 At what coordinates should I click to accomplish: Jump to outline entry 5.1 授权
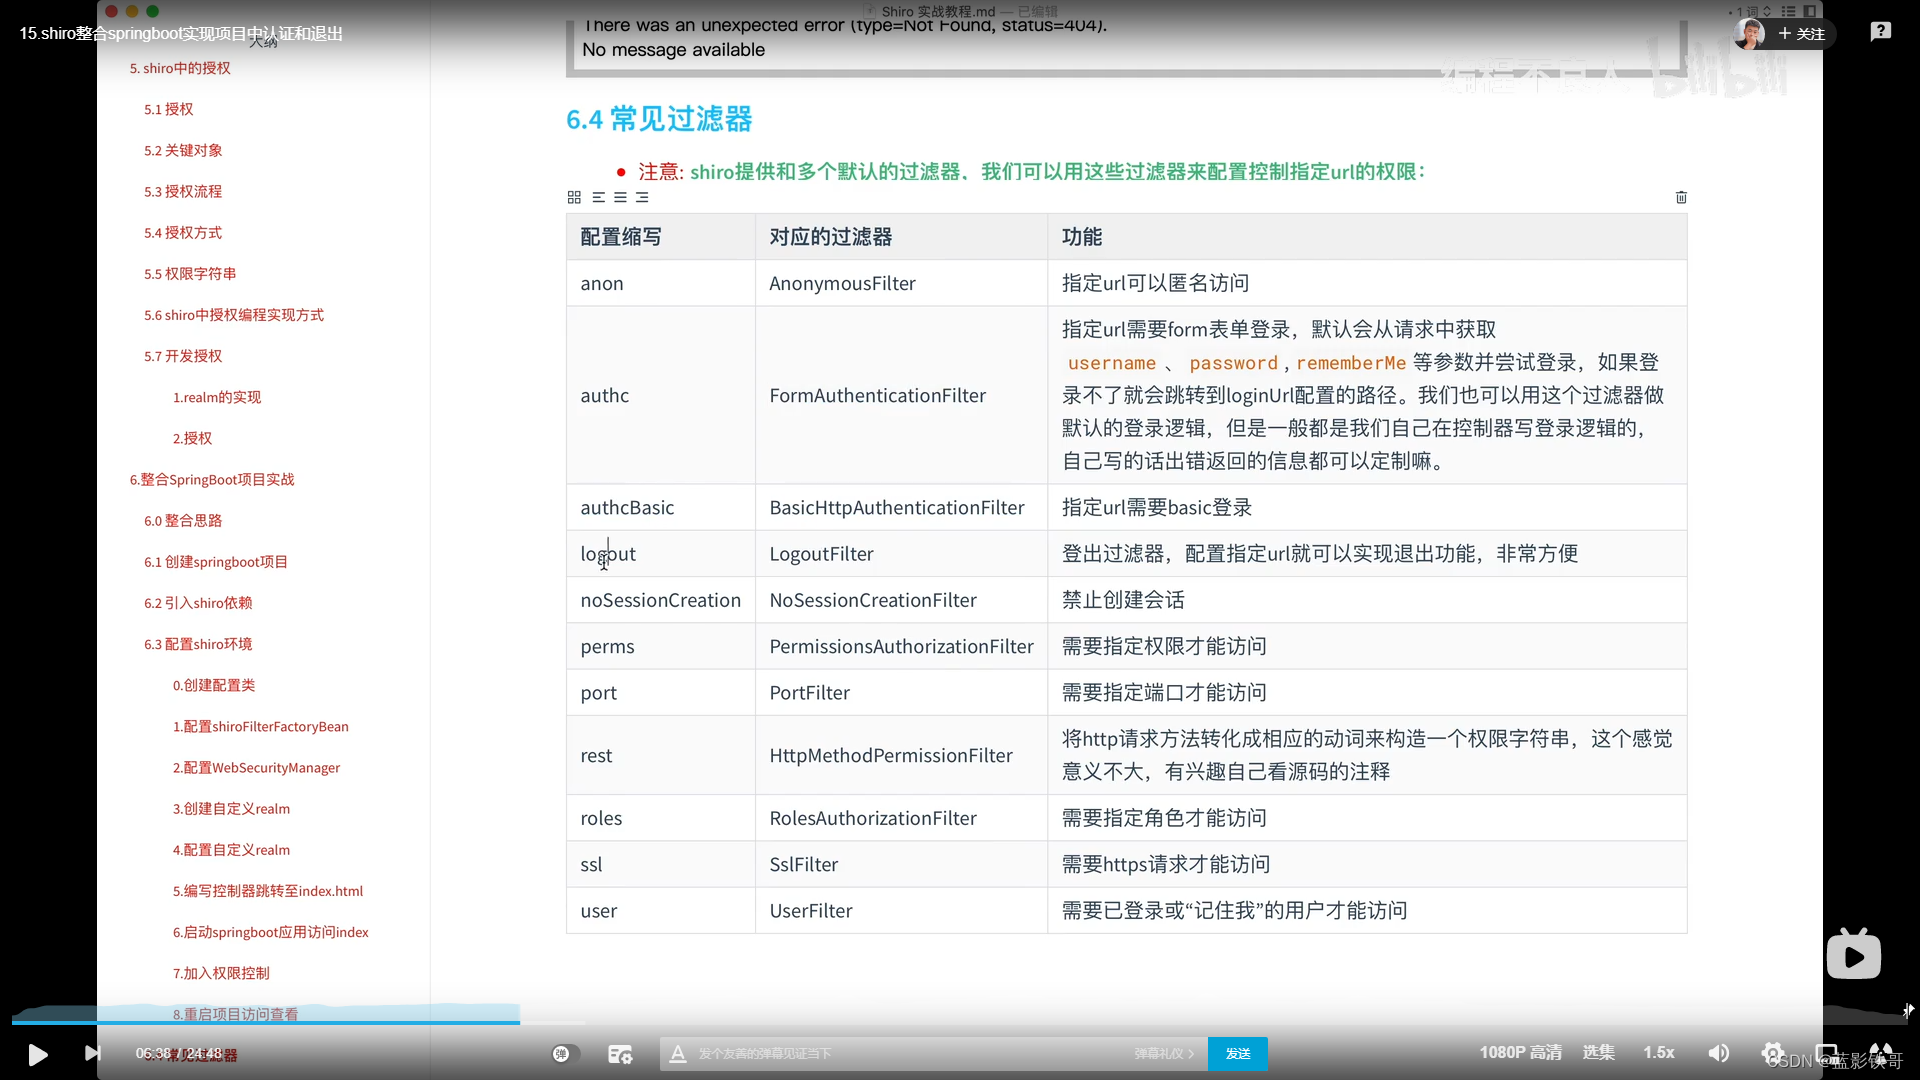pos(168,109)
